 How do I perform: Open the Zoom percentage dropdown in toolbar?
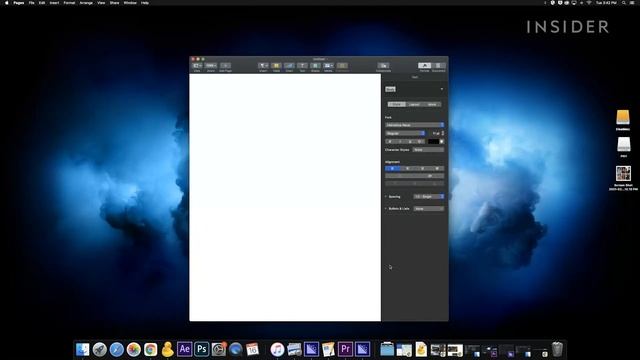[211, 65]
